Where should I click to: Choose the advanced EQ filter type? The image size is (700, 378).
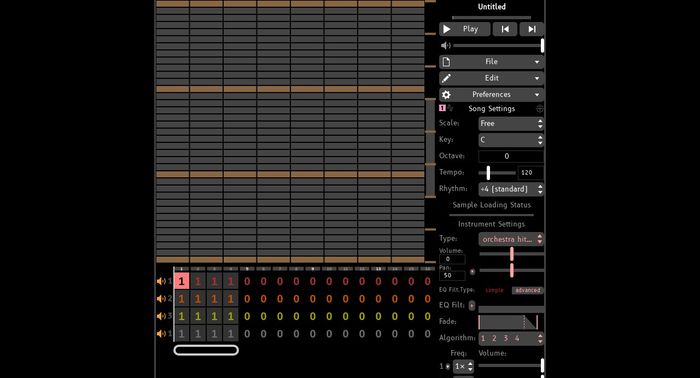(x=527, y=290)
